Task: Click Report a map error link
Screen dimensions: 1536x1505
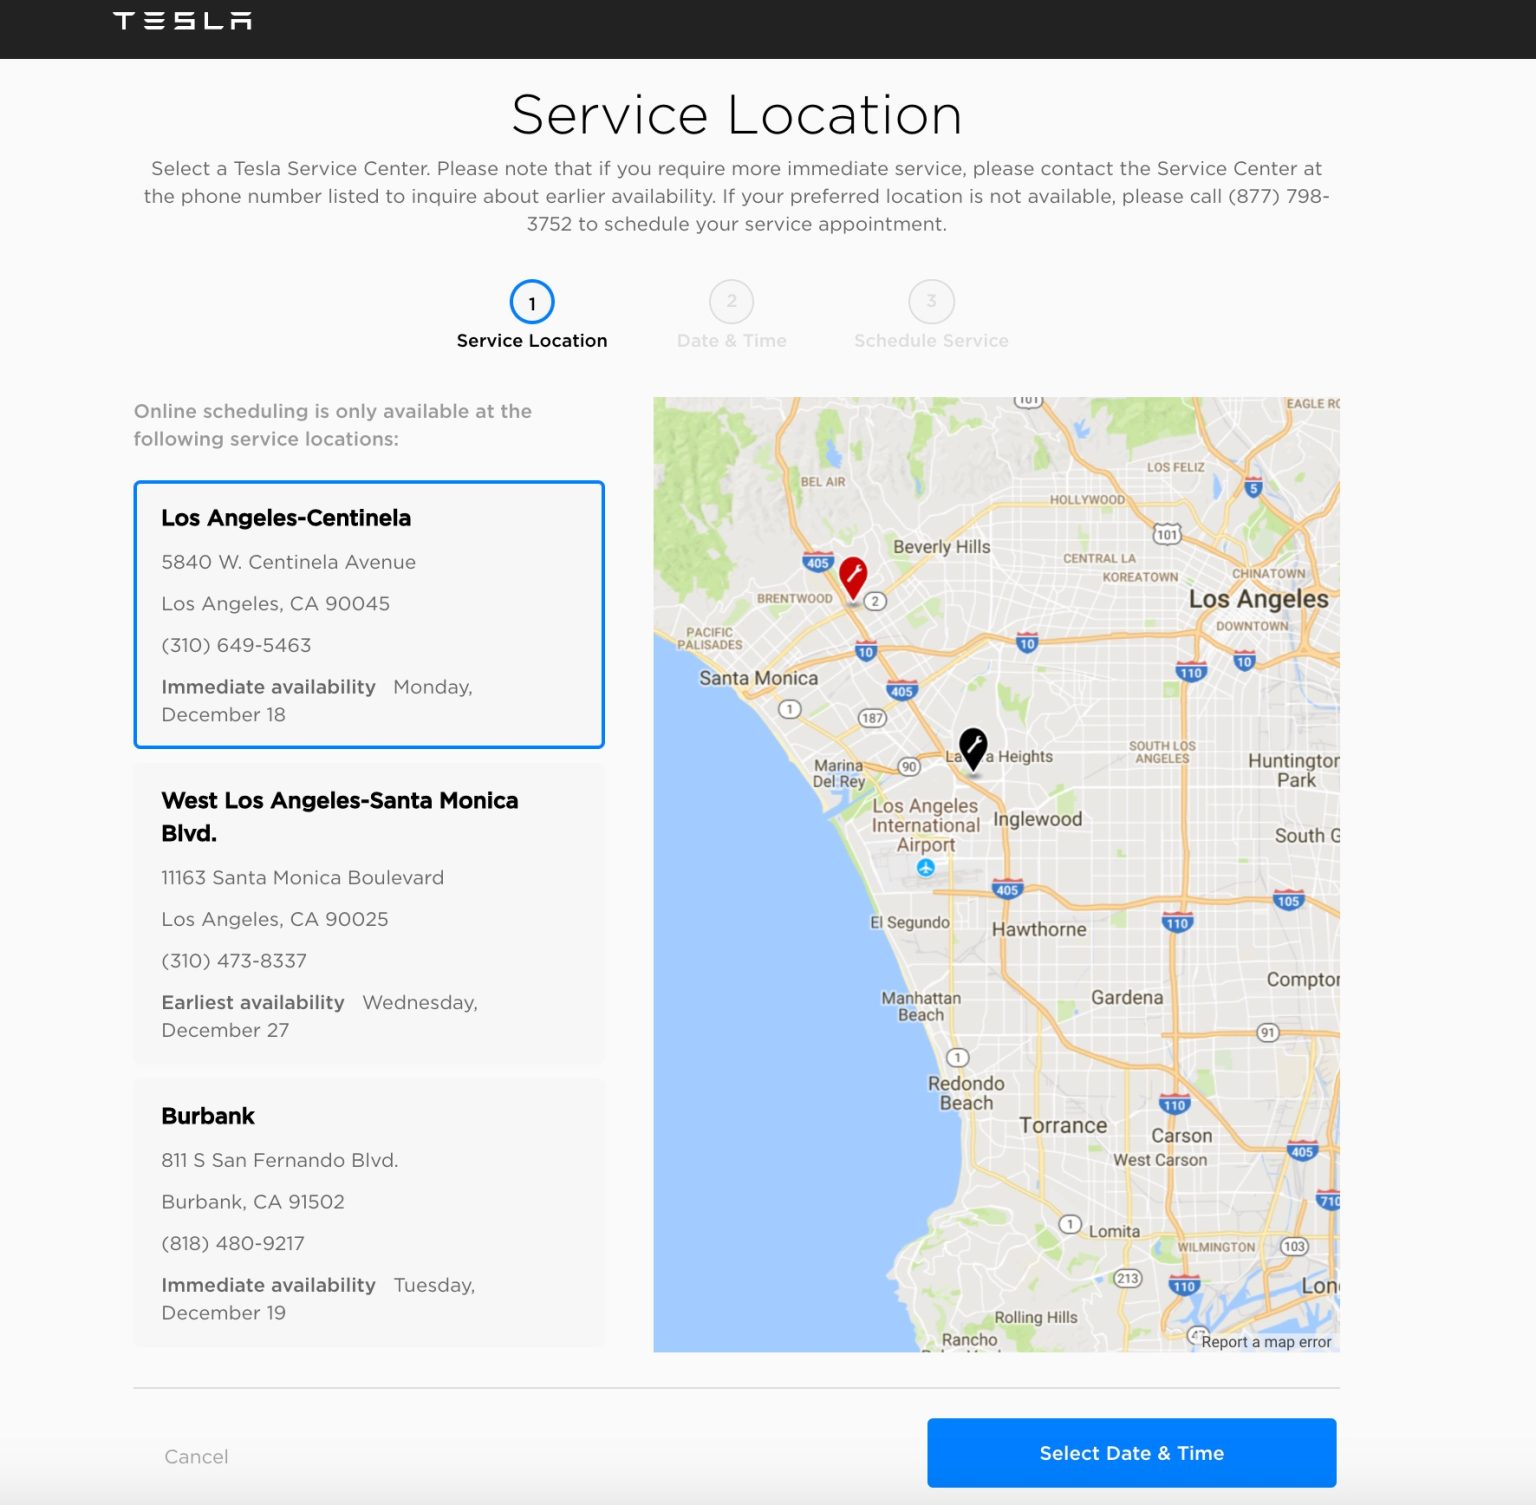Action: pyautogui.click(x=1265, y=1342)
